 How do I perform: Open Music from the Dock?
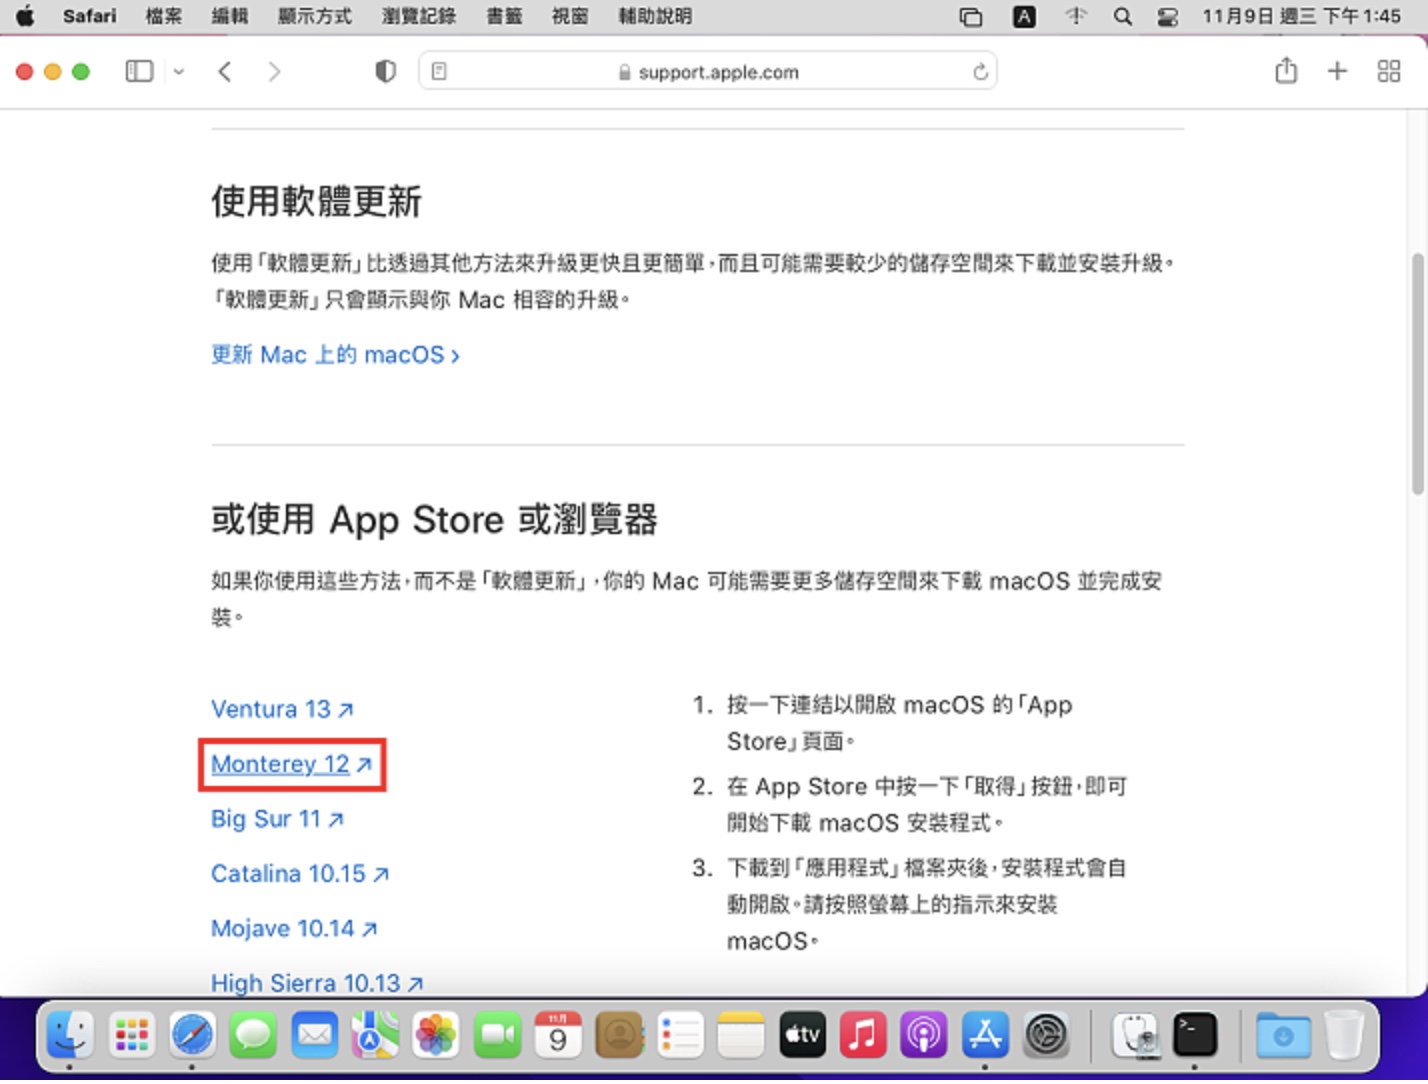863,1035
